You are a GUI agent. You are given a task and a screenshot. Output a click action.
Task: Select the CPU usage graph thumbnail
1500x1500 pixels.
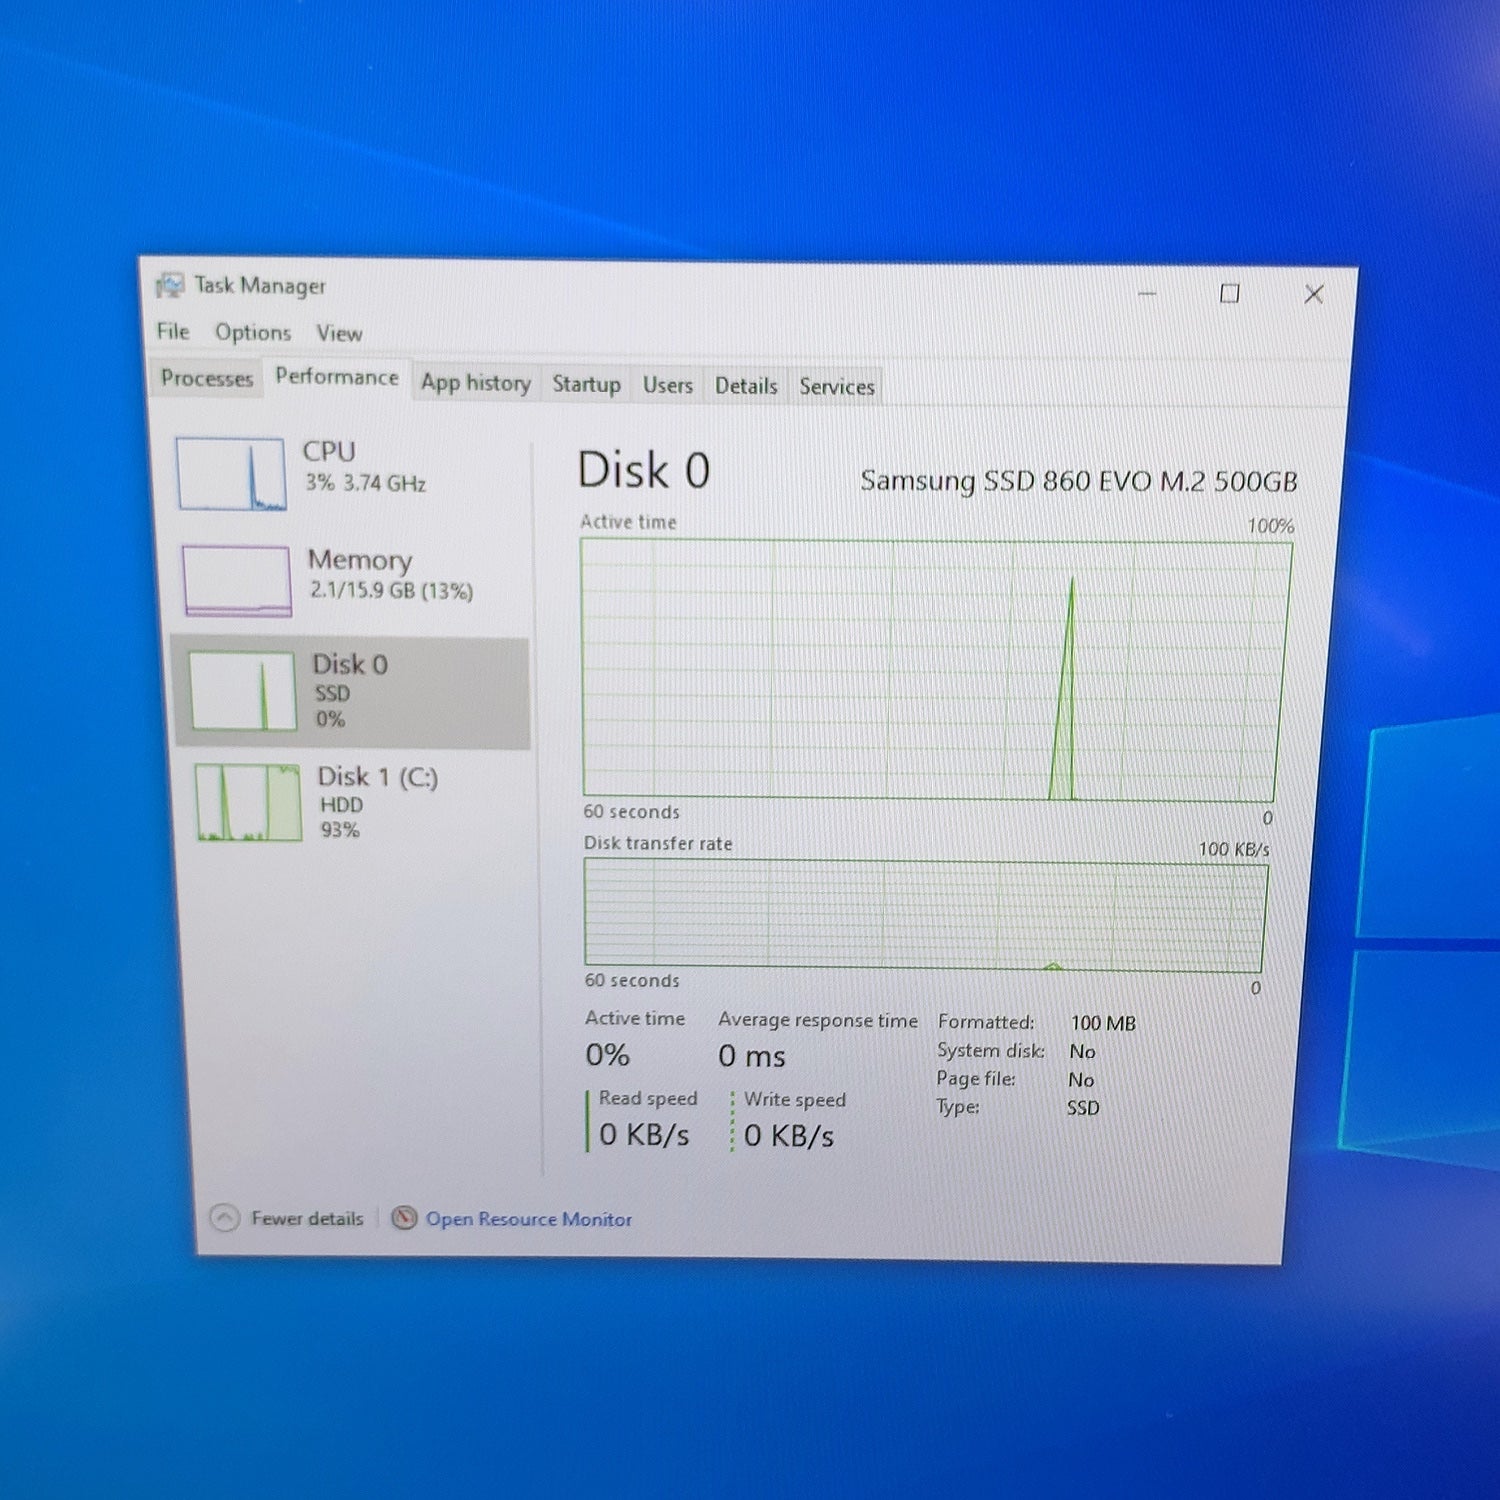tap(231, 474)
